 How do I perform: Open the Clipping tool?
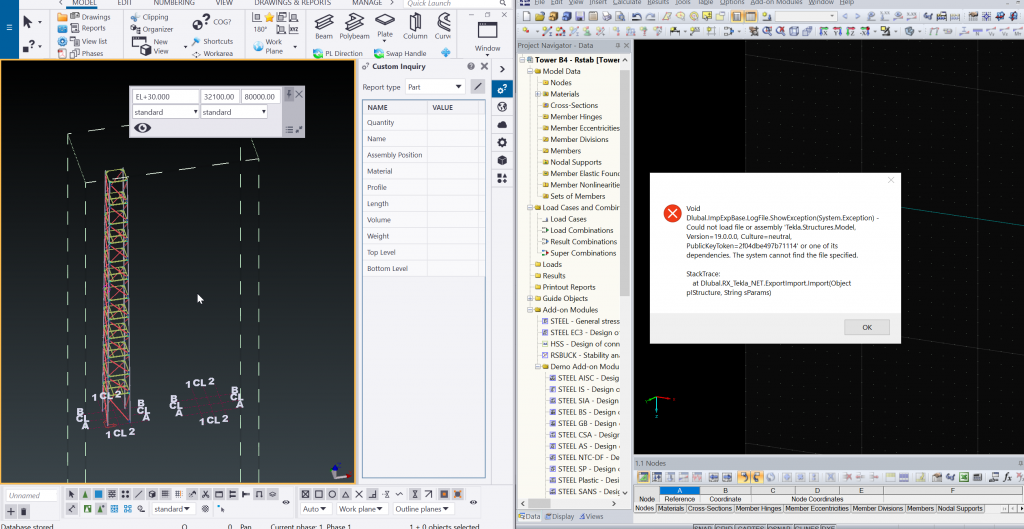click(150, 17)
